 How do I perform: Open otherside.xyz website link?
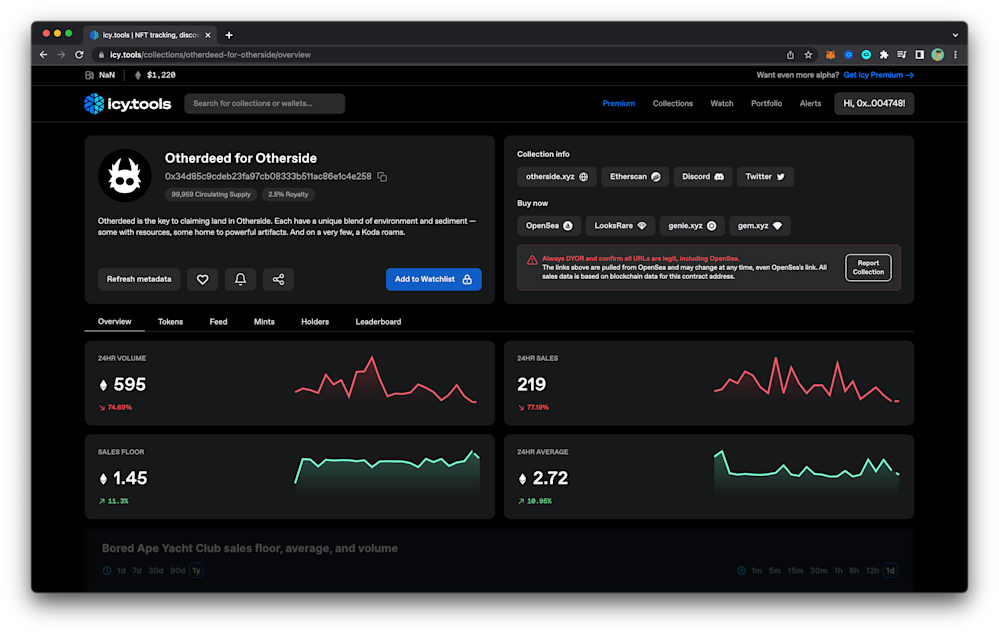(556, 177)
